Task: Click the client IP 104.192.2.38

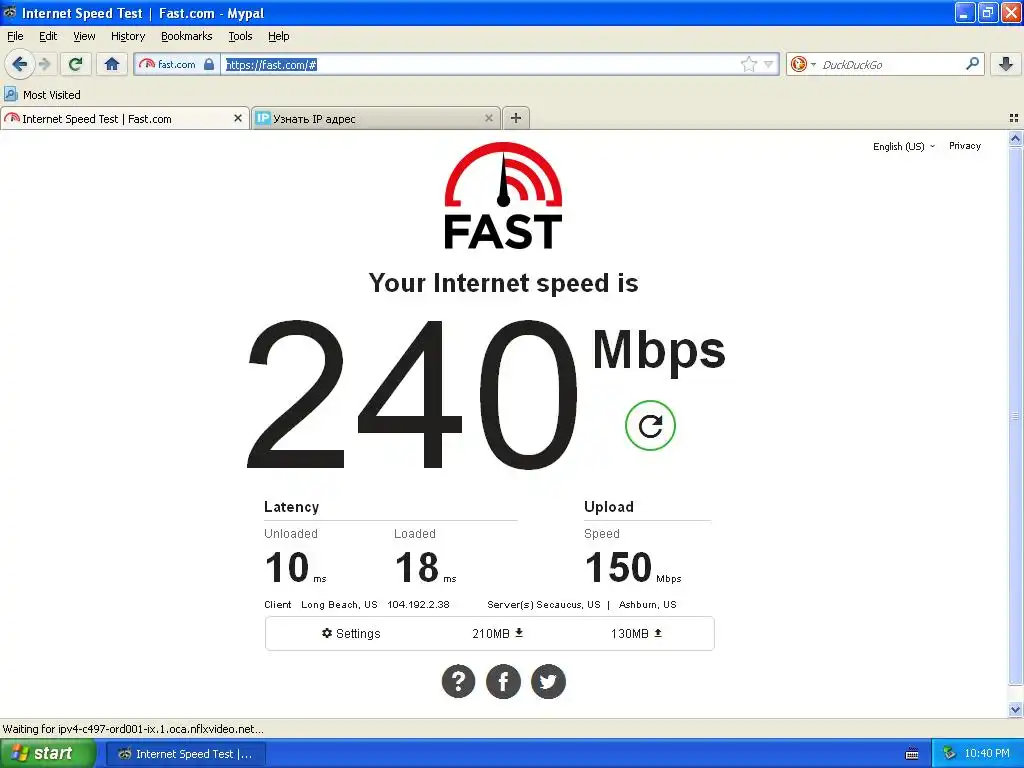Action: (419, 605)
